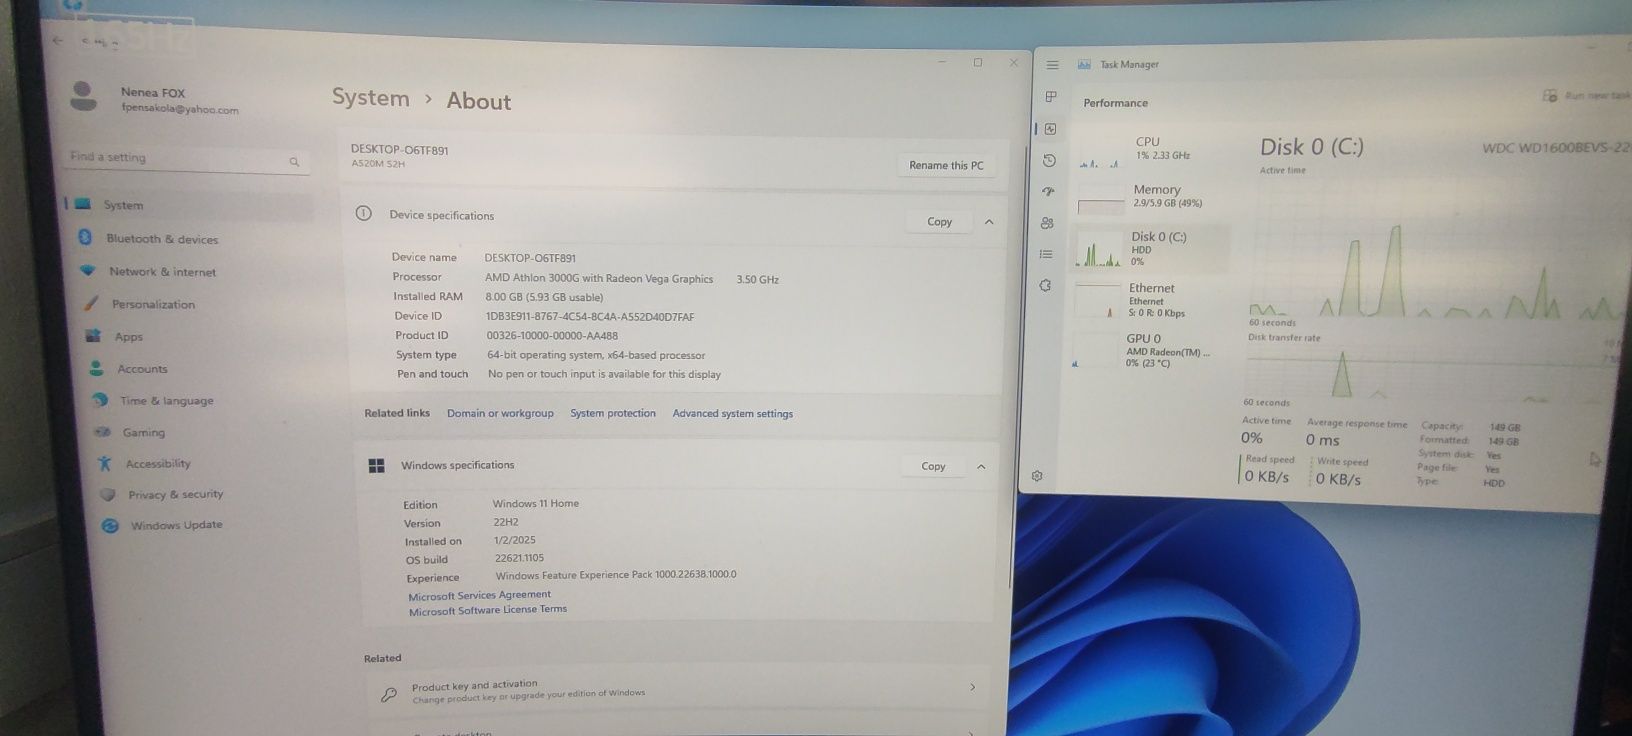1632x736 pixels.
Task: Open Accounts settings page
Action: point(141,369)
